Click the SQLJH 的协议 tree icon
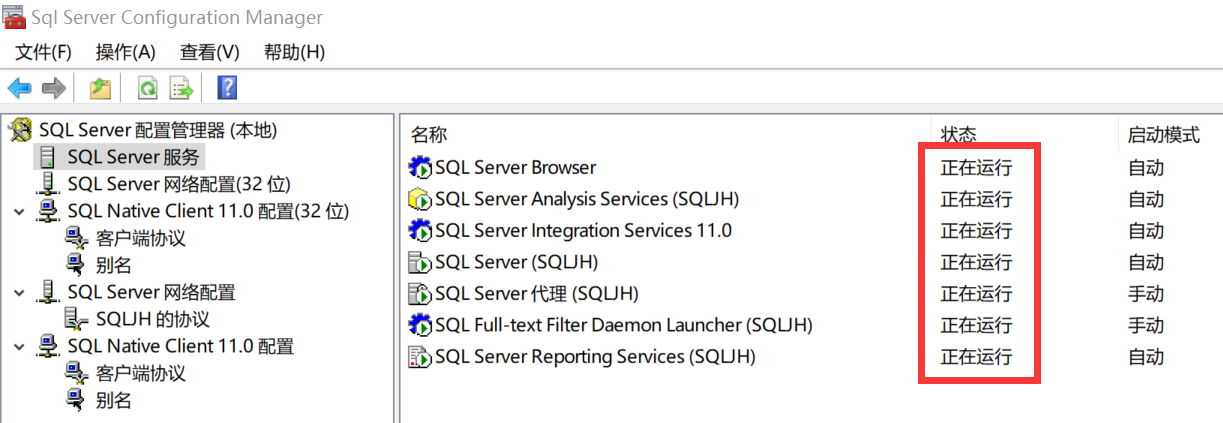 tap(76, 319)
